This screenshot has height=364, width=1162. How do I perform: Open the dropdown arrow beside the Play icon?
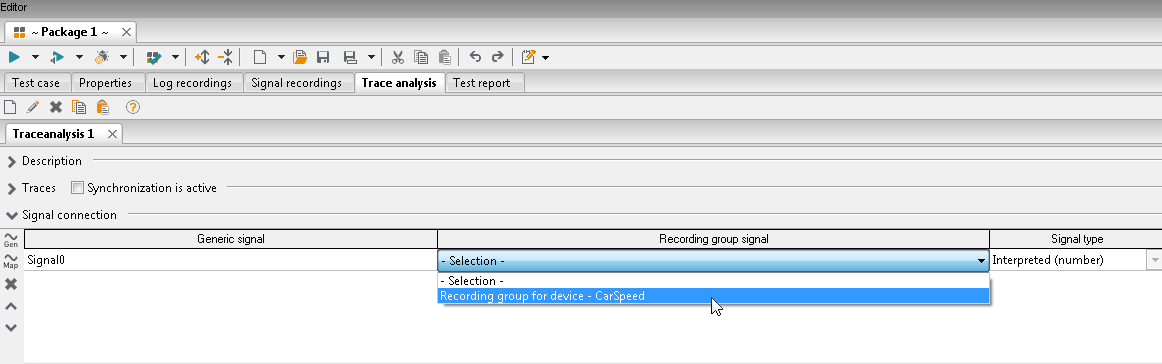(x=35, y=57)
